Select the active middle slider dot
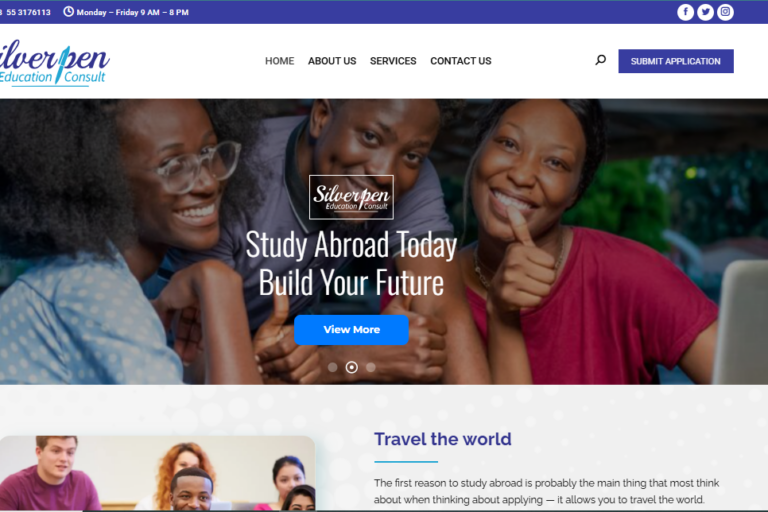Viewport: 768px width, 512px height. 351,367
